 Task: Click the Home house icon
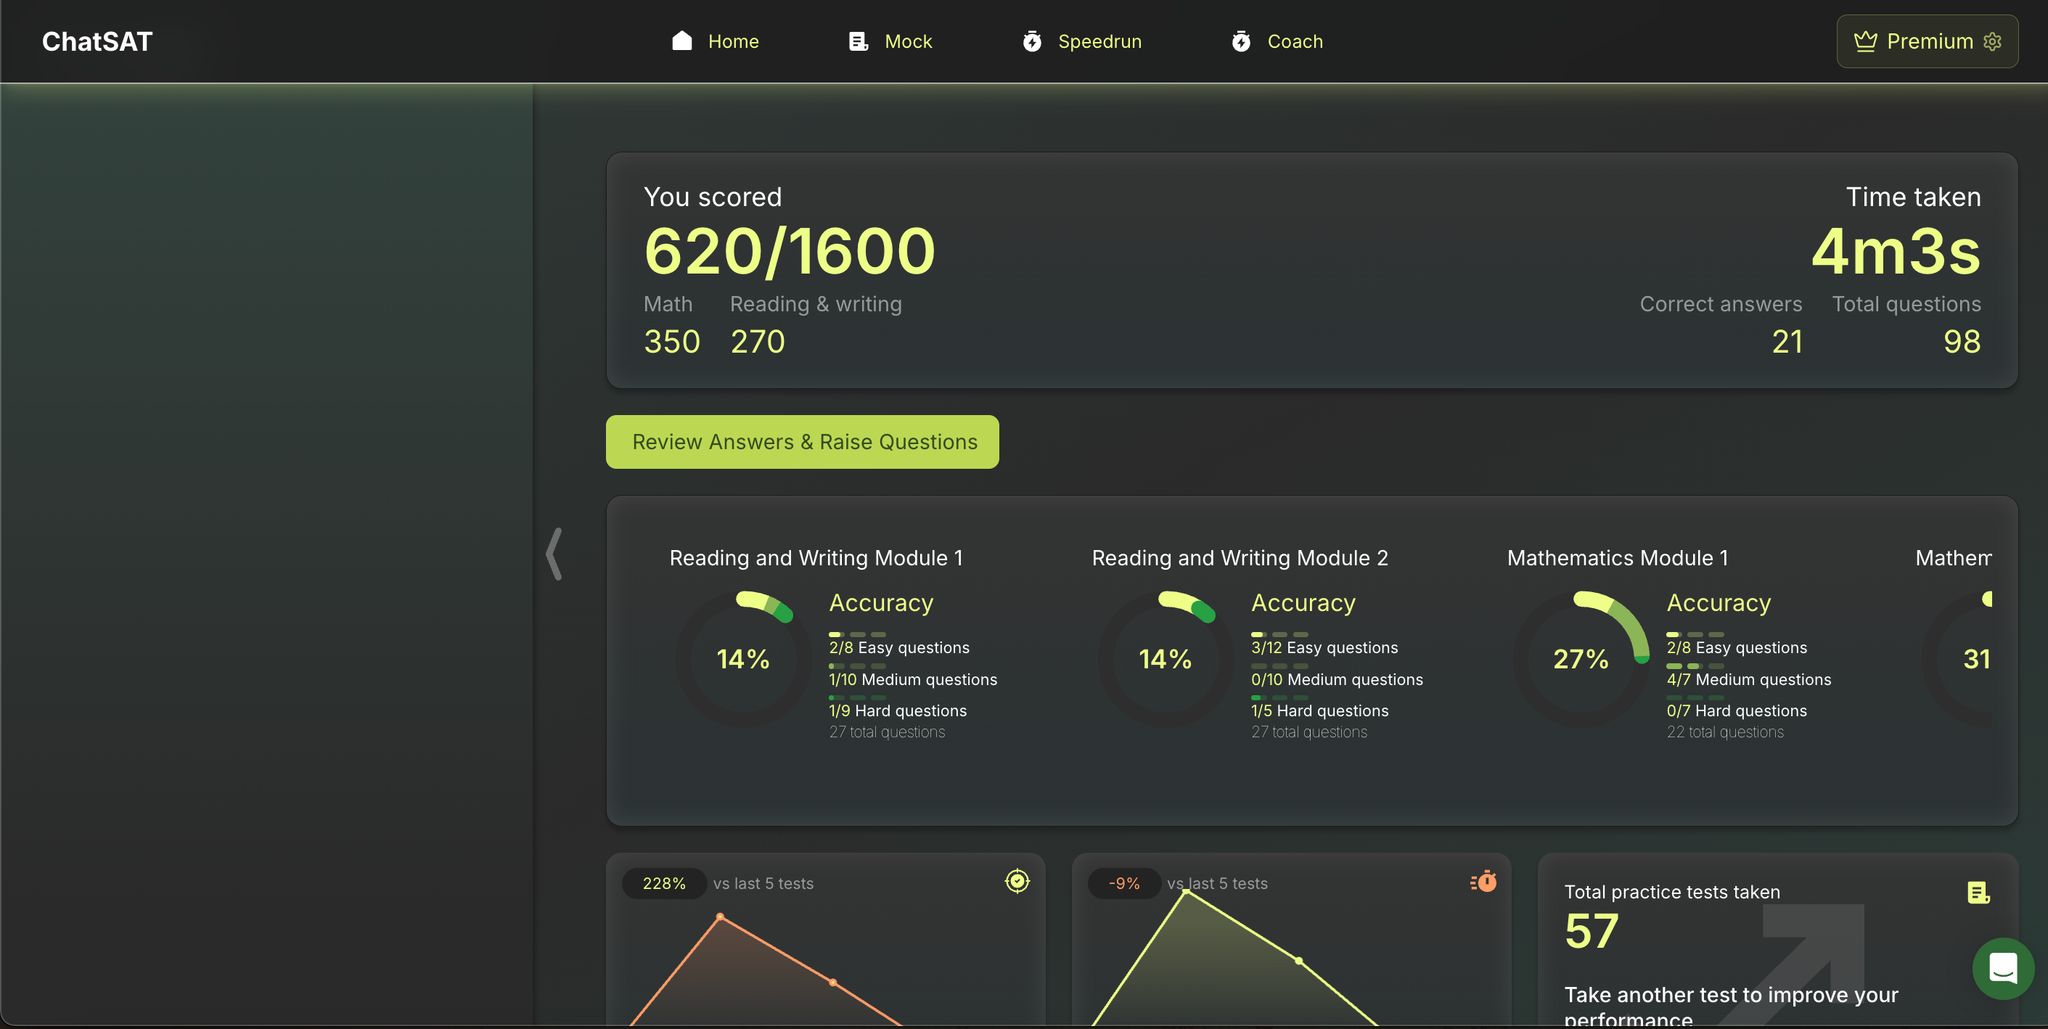click(682, 41)
